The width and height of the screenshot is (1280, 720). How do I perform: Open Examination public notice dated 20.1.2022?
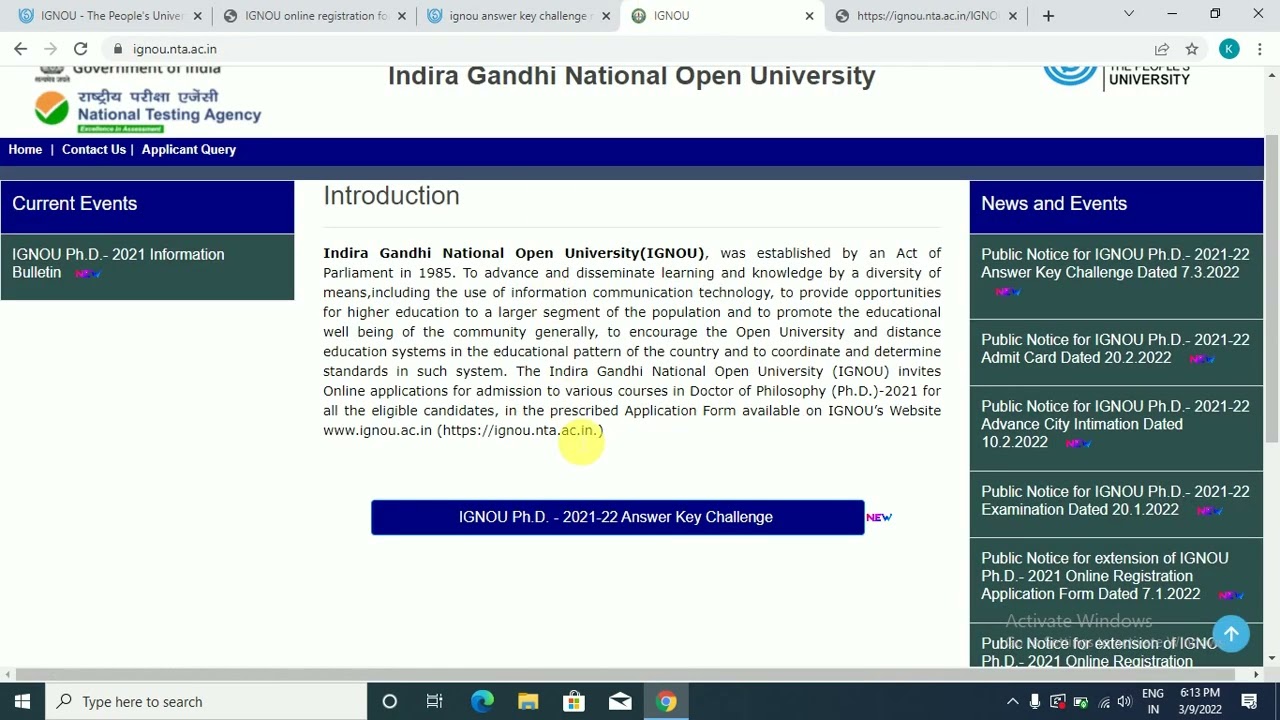[x=1115, y=500]
